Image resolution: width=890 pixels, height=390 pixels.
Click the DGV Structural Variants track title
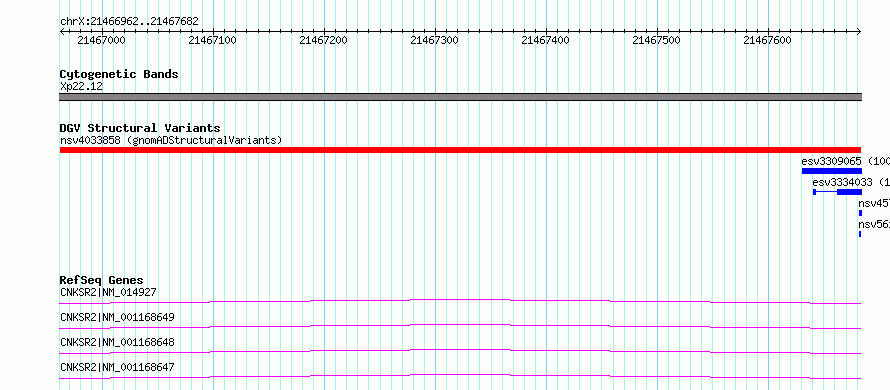pyautogui.click(x=140, y=128)
